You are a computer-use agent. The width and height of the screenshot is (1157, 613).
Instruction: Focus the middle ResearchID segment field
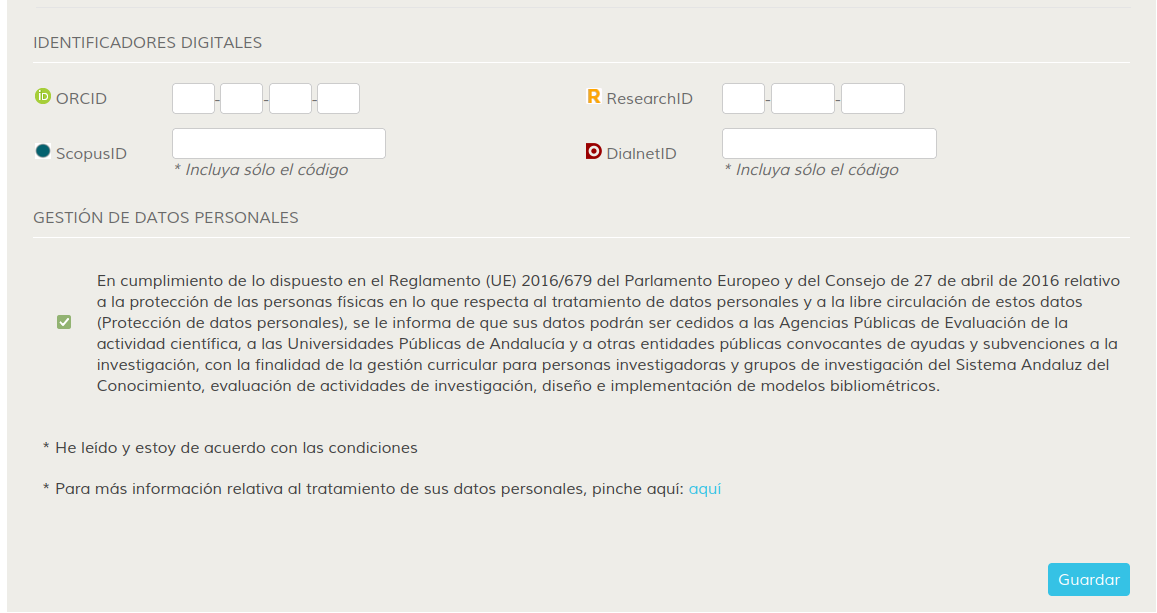coord(803,99)
